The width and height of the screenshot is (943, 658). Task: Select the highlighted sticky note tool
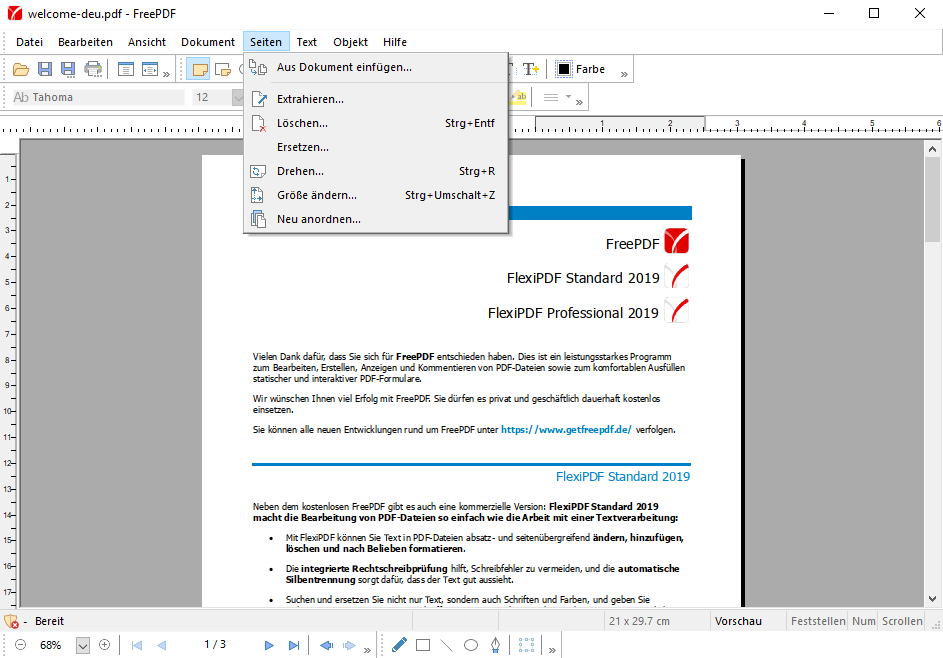tap(198, 69)
